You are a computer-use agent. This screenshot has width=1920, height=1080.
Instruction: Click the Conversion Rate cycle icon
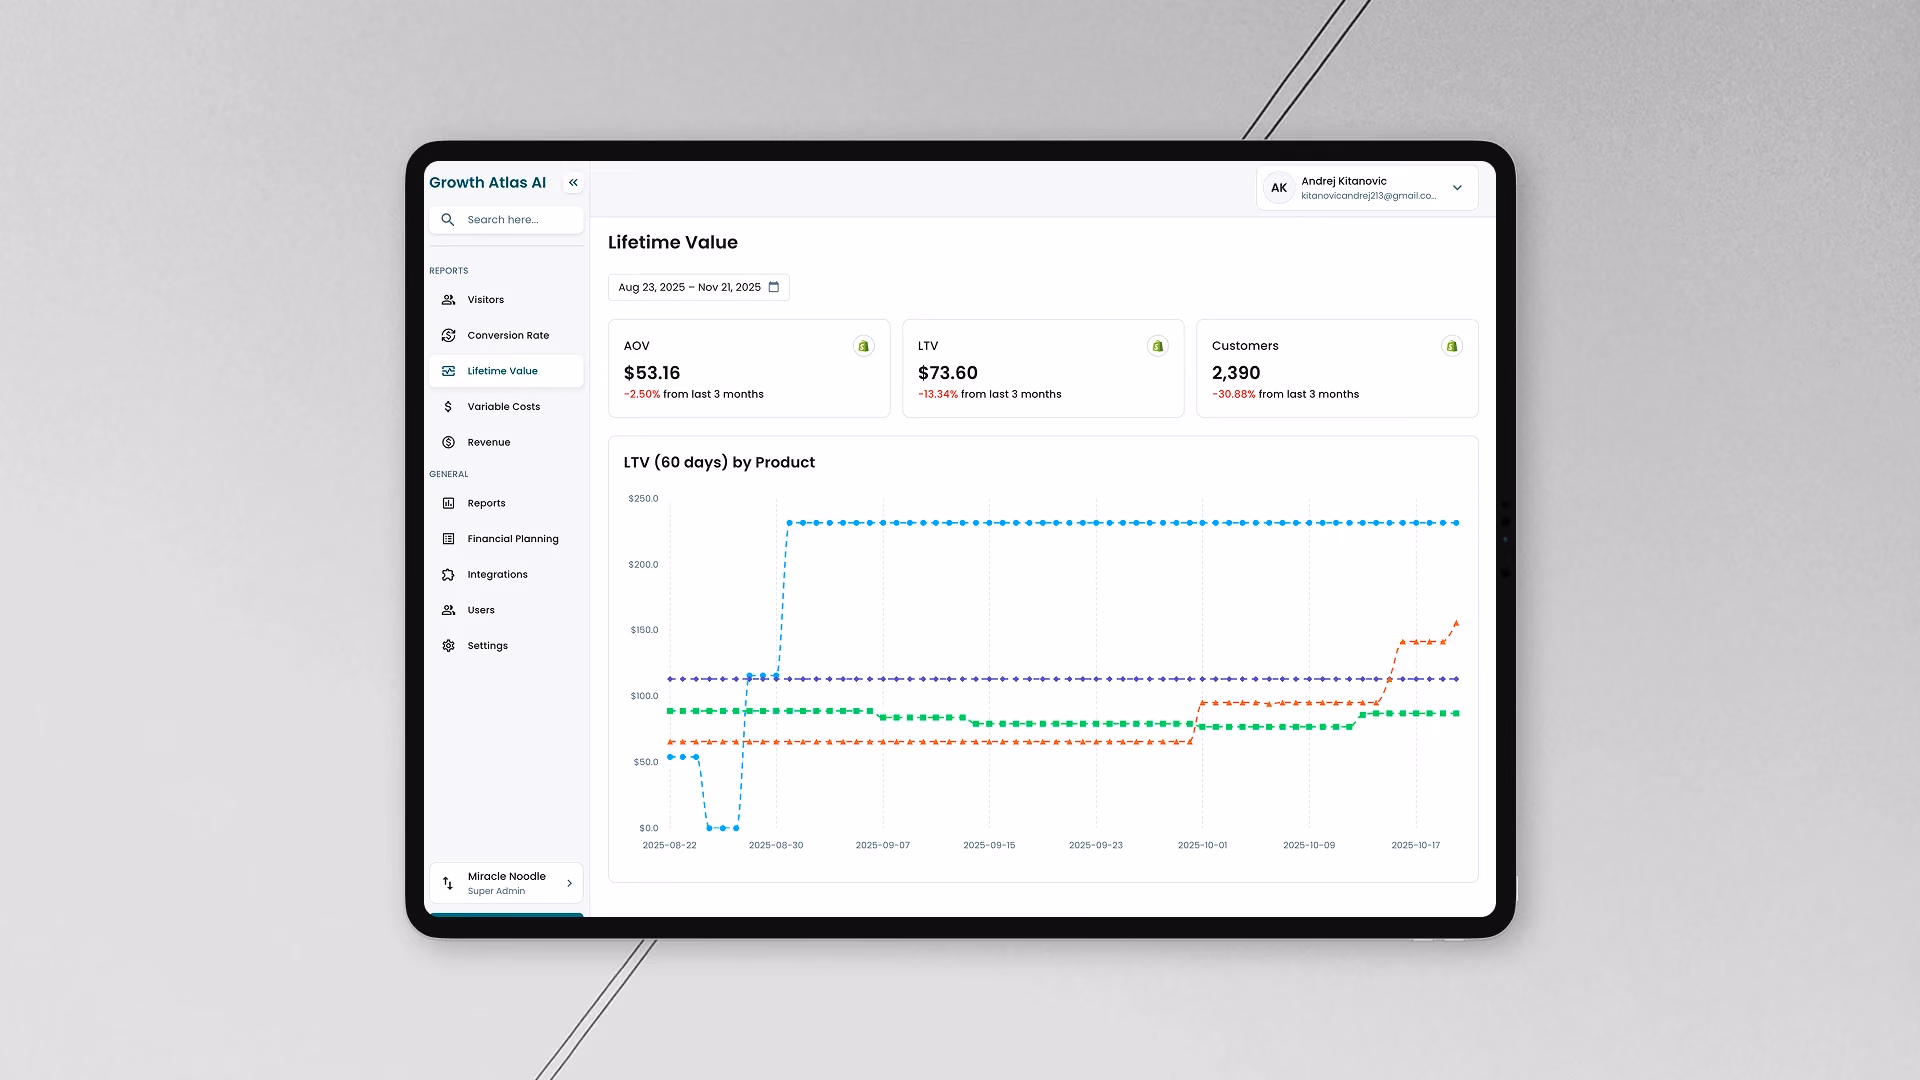[x=448, y=336]
